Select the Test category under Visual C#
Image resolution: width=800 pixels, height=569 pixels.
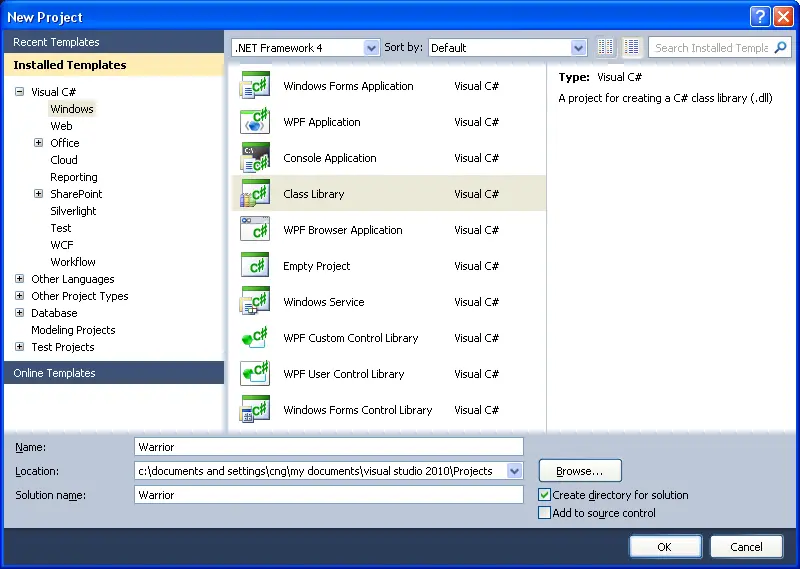click(x=61, y=228)
